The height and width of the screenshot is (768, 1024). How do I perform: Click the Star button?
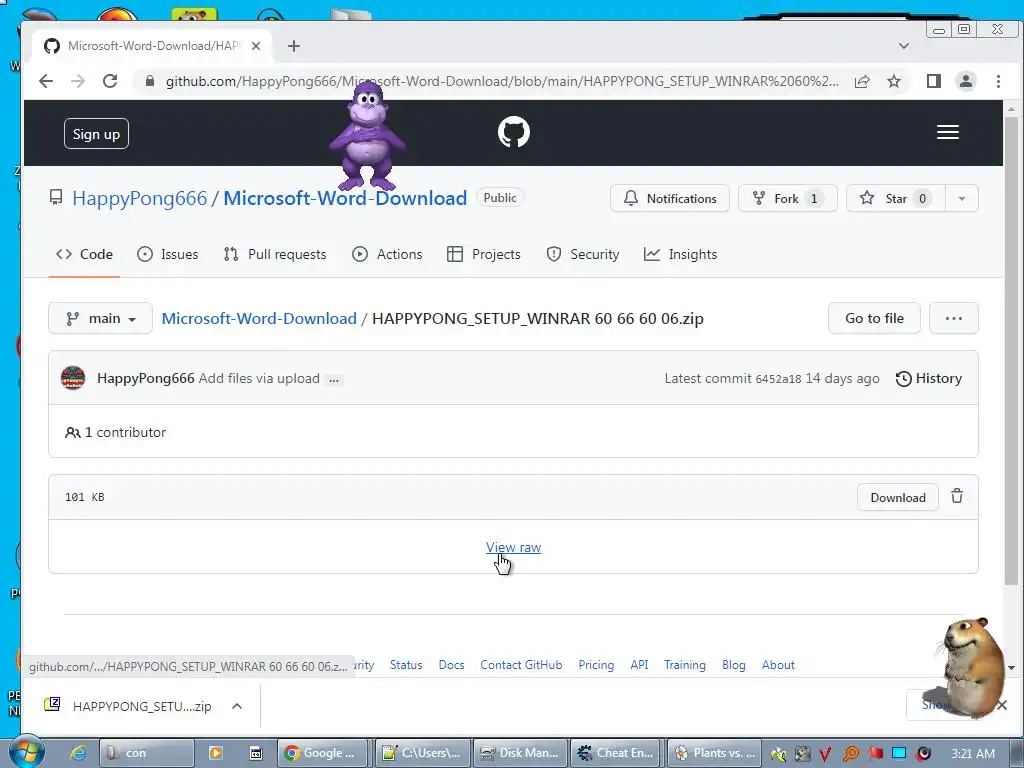tap(895, 199)
